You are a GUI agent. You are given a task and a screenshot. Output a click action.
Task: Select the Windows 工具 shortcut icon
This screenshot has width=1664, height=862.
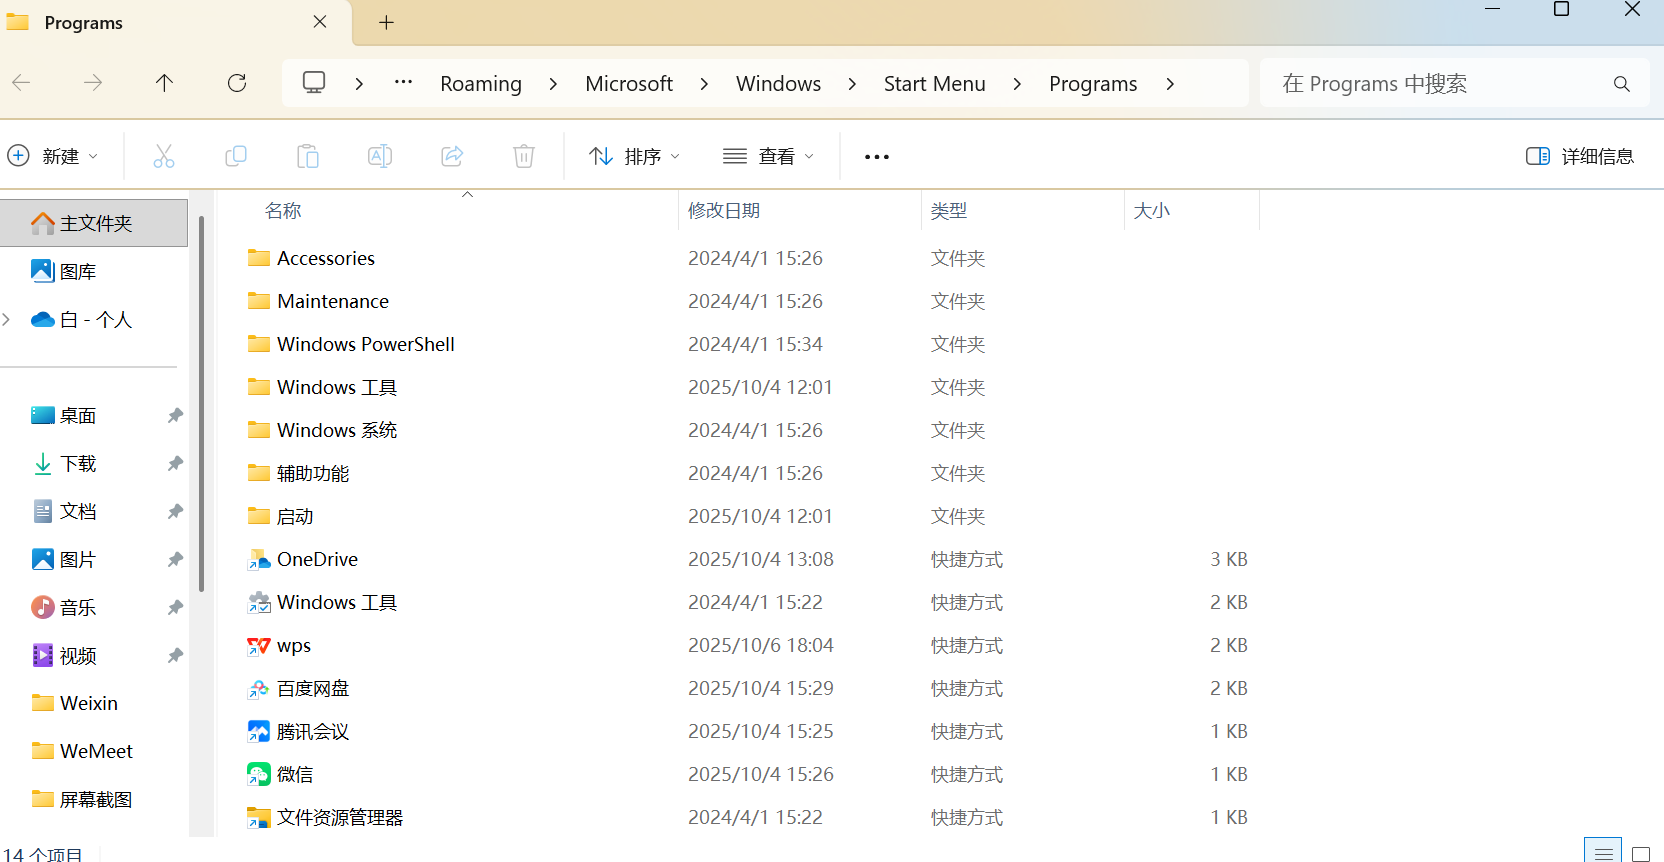pyautogui.click(x=259, y=603)
